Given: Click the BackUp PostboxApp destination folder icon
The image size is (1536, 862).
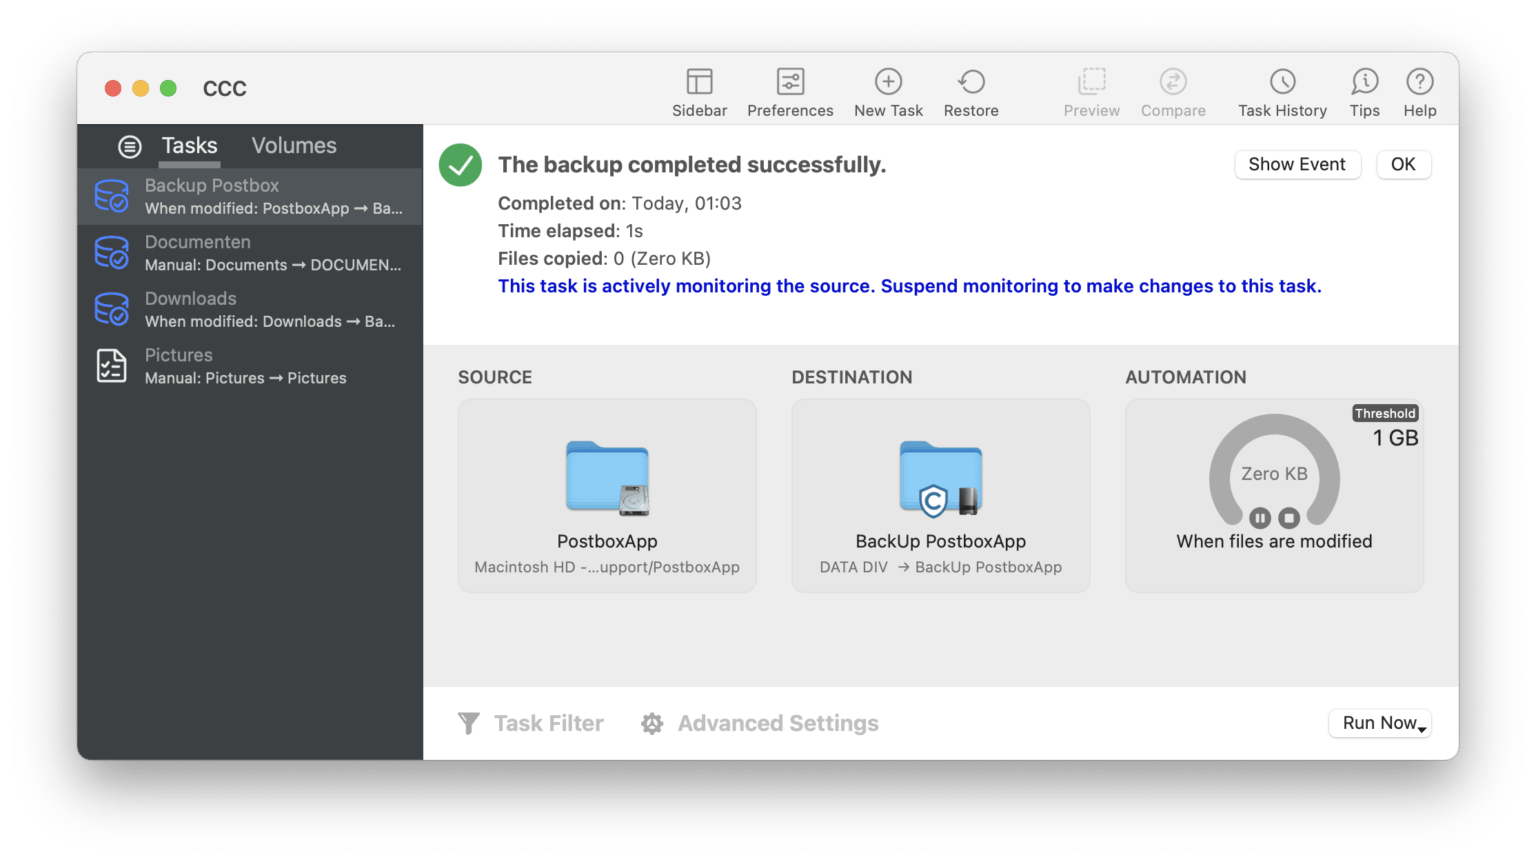Looking at the screenshot, I should (x=941, y=478).
